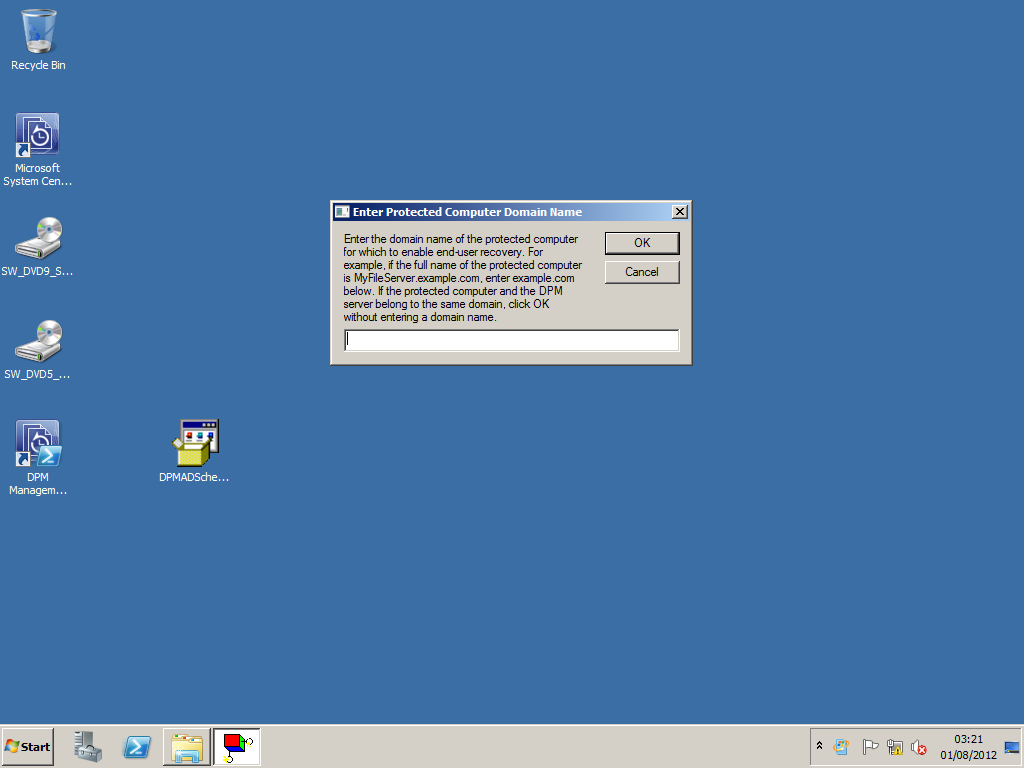Open Windows Explorer from the taskbar
The height and width of the screenshot is (768, 1024).
tap(187, 746)
